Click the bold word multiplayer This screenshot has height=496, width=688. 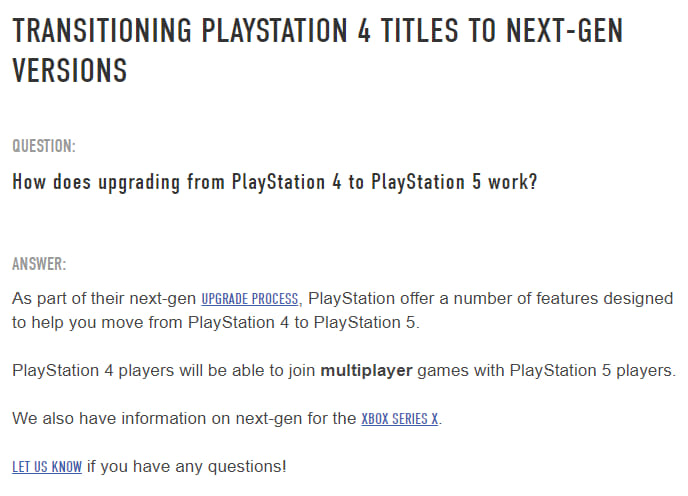click(366, 371)
